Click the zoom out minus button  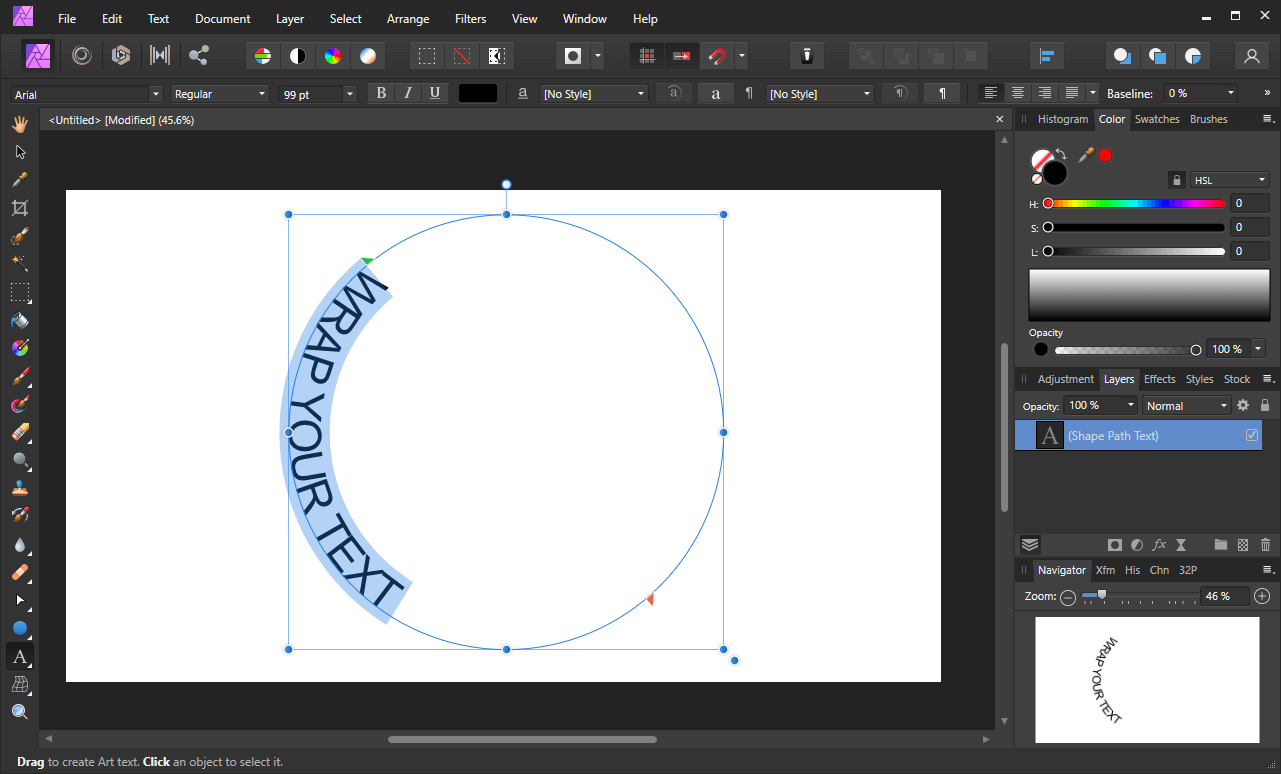tap(1068, 597)
